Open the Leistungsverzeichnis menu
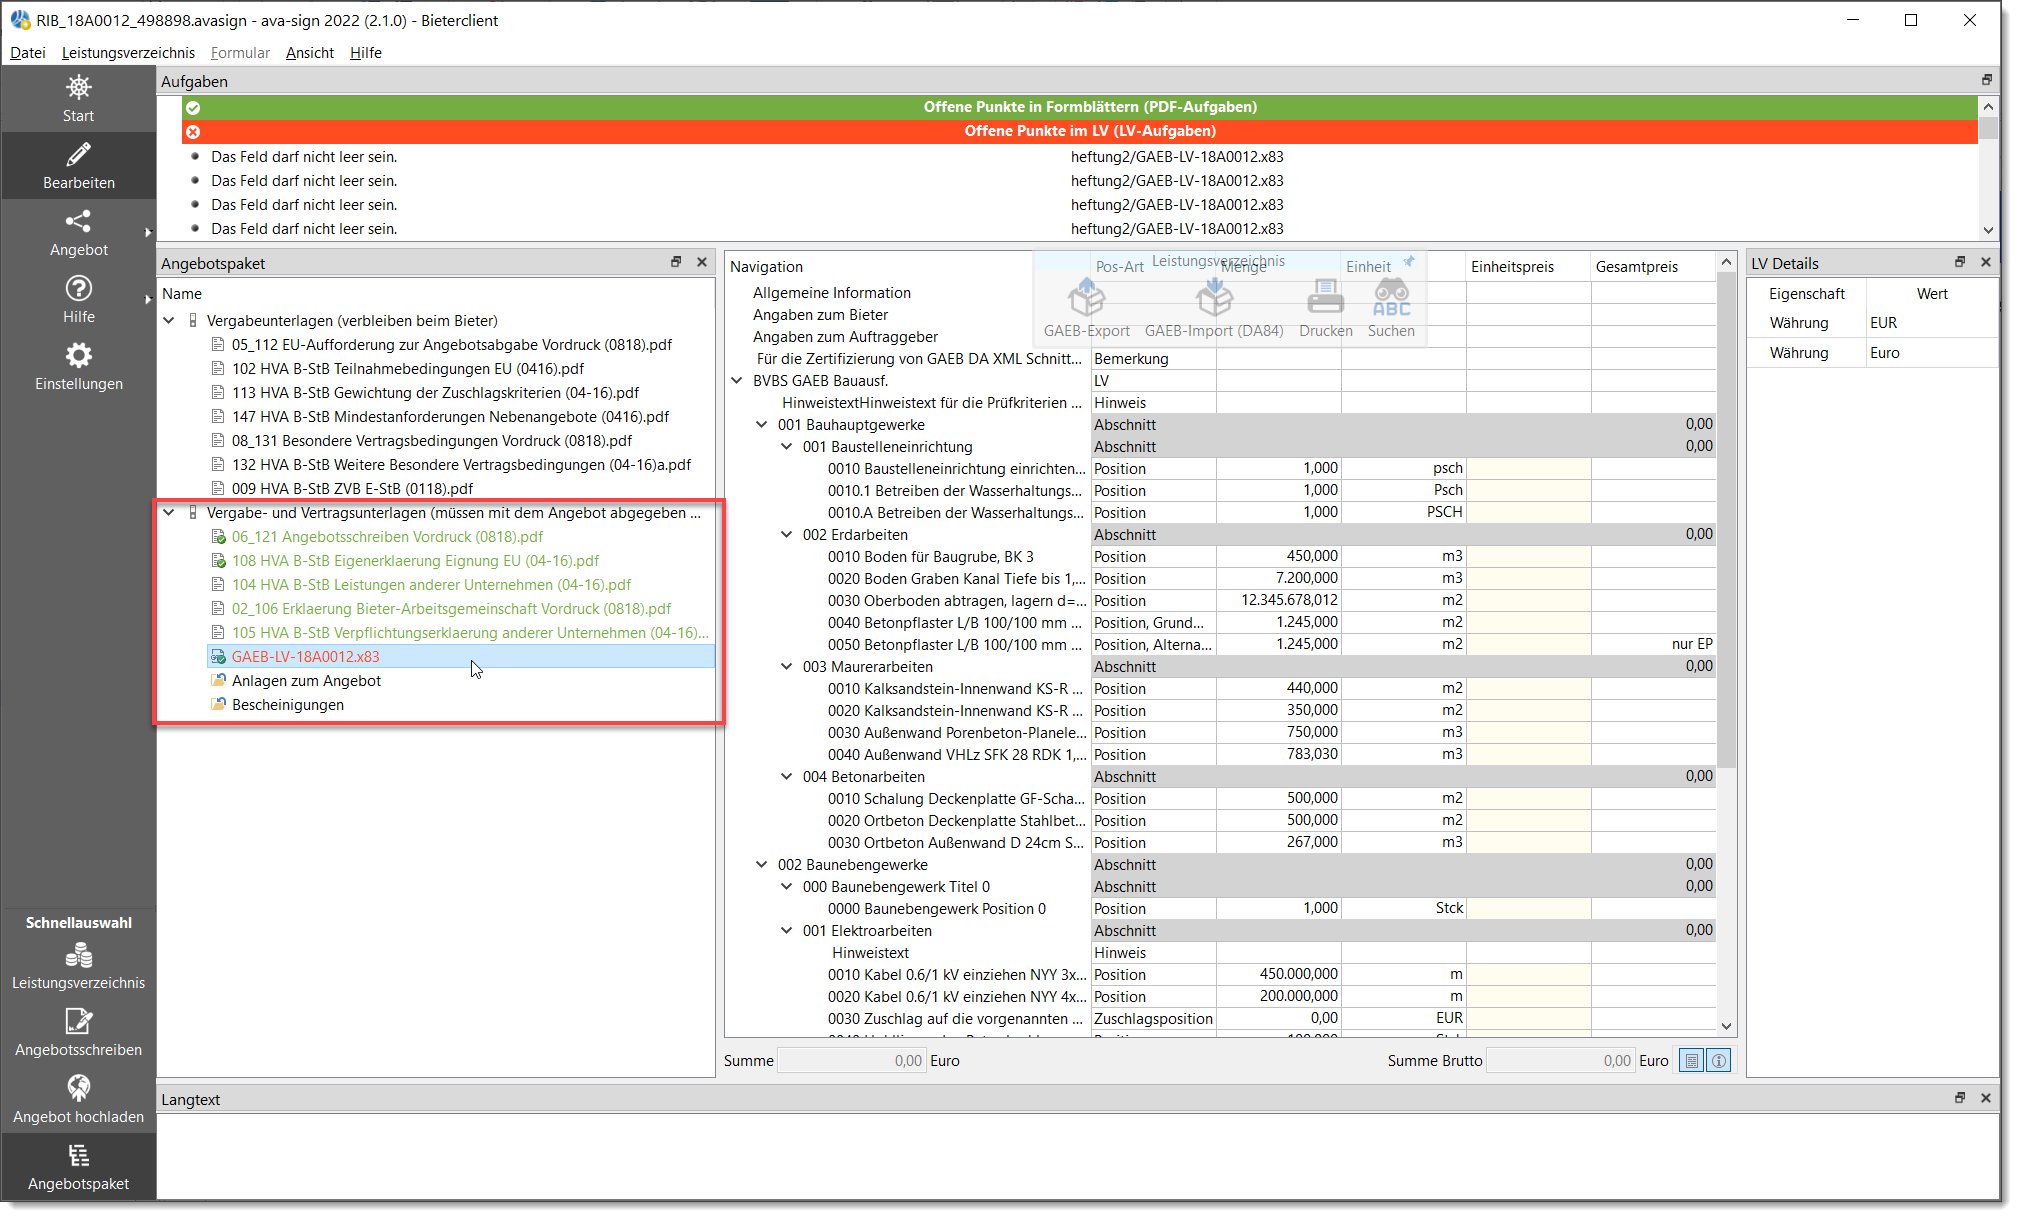Screen dimensions: 2017x1217 coord(128,53)
